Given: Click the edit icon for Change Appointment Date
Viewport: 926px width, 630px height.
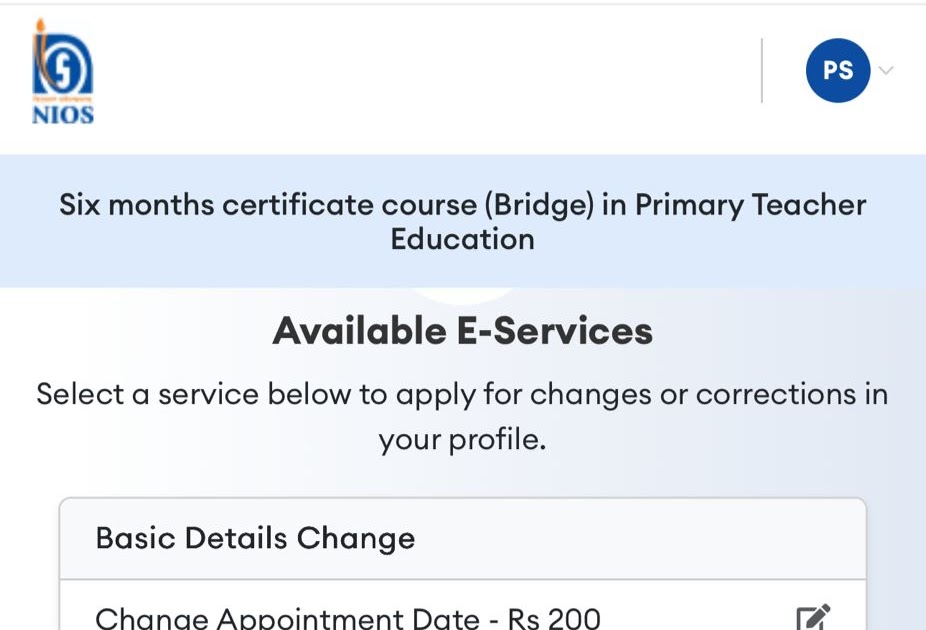Looking at the screenshot, I should coord(812,617).
